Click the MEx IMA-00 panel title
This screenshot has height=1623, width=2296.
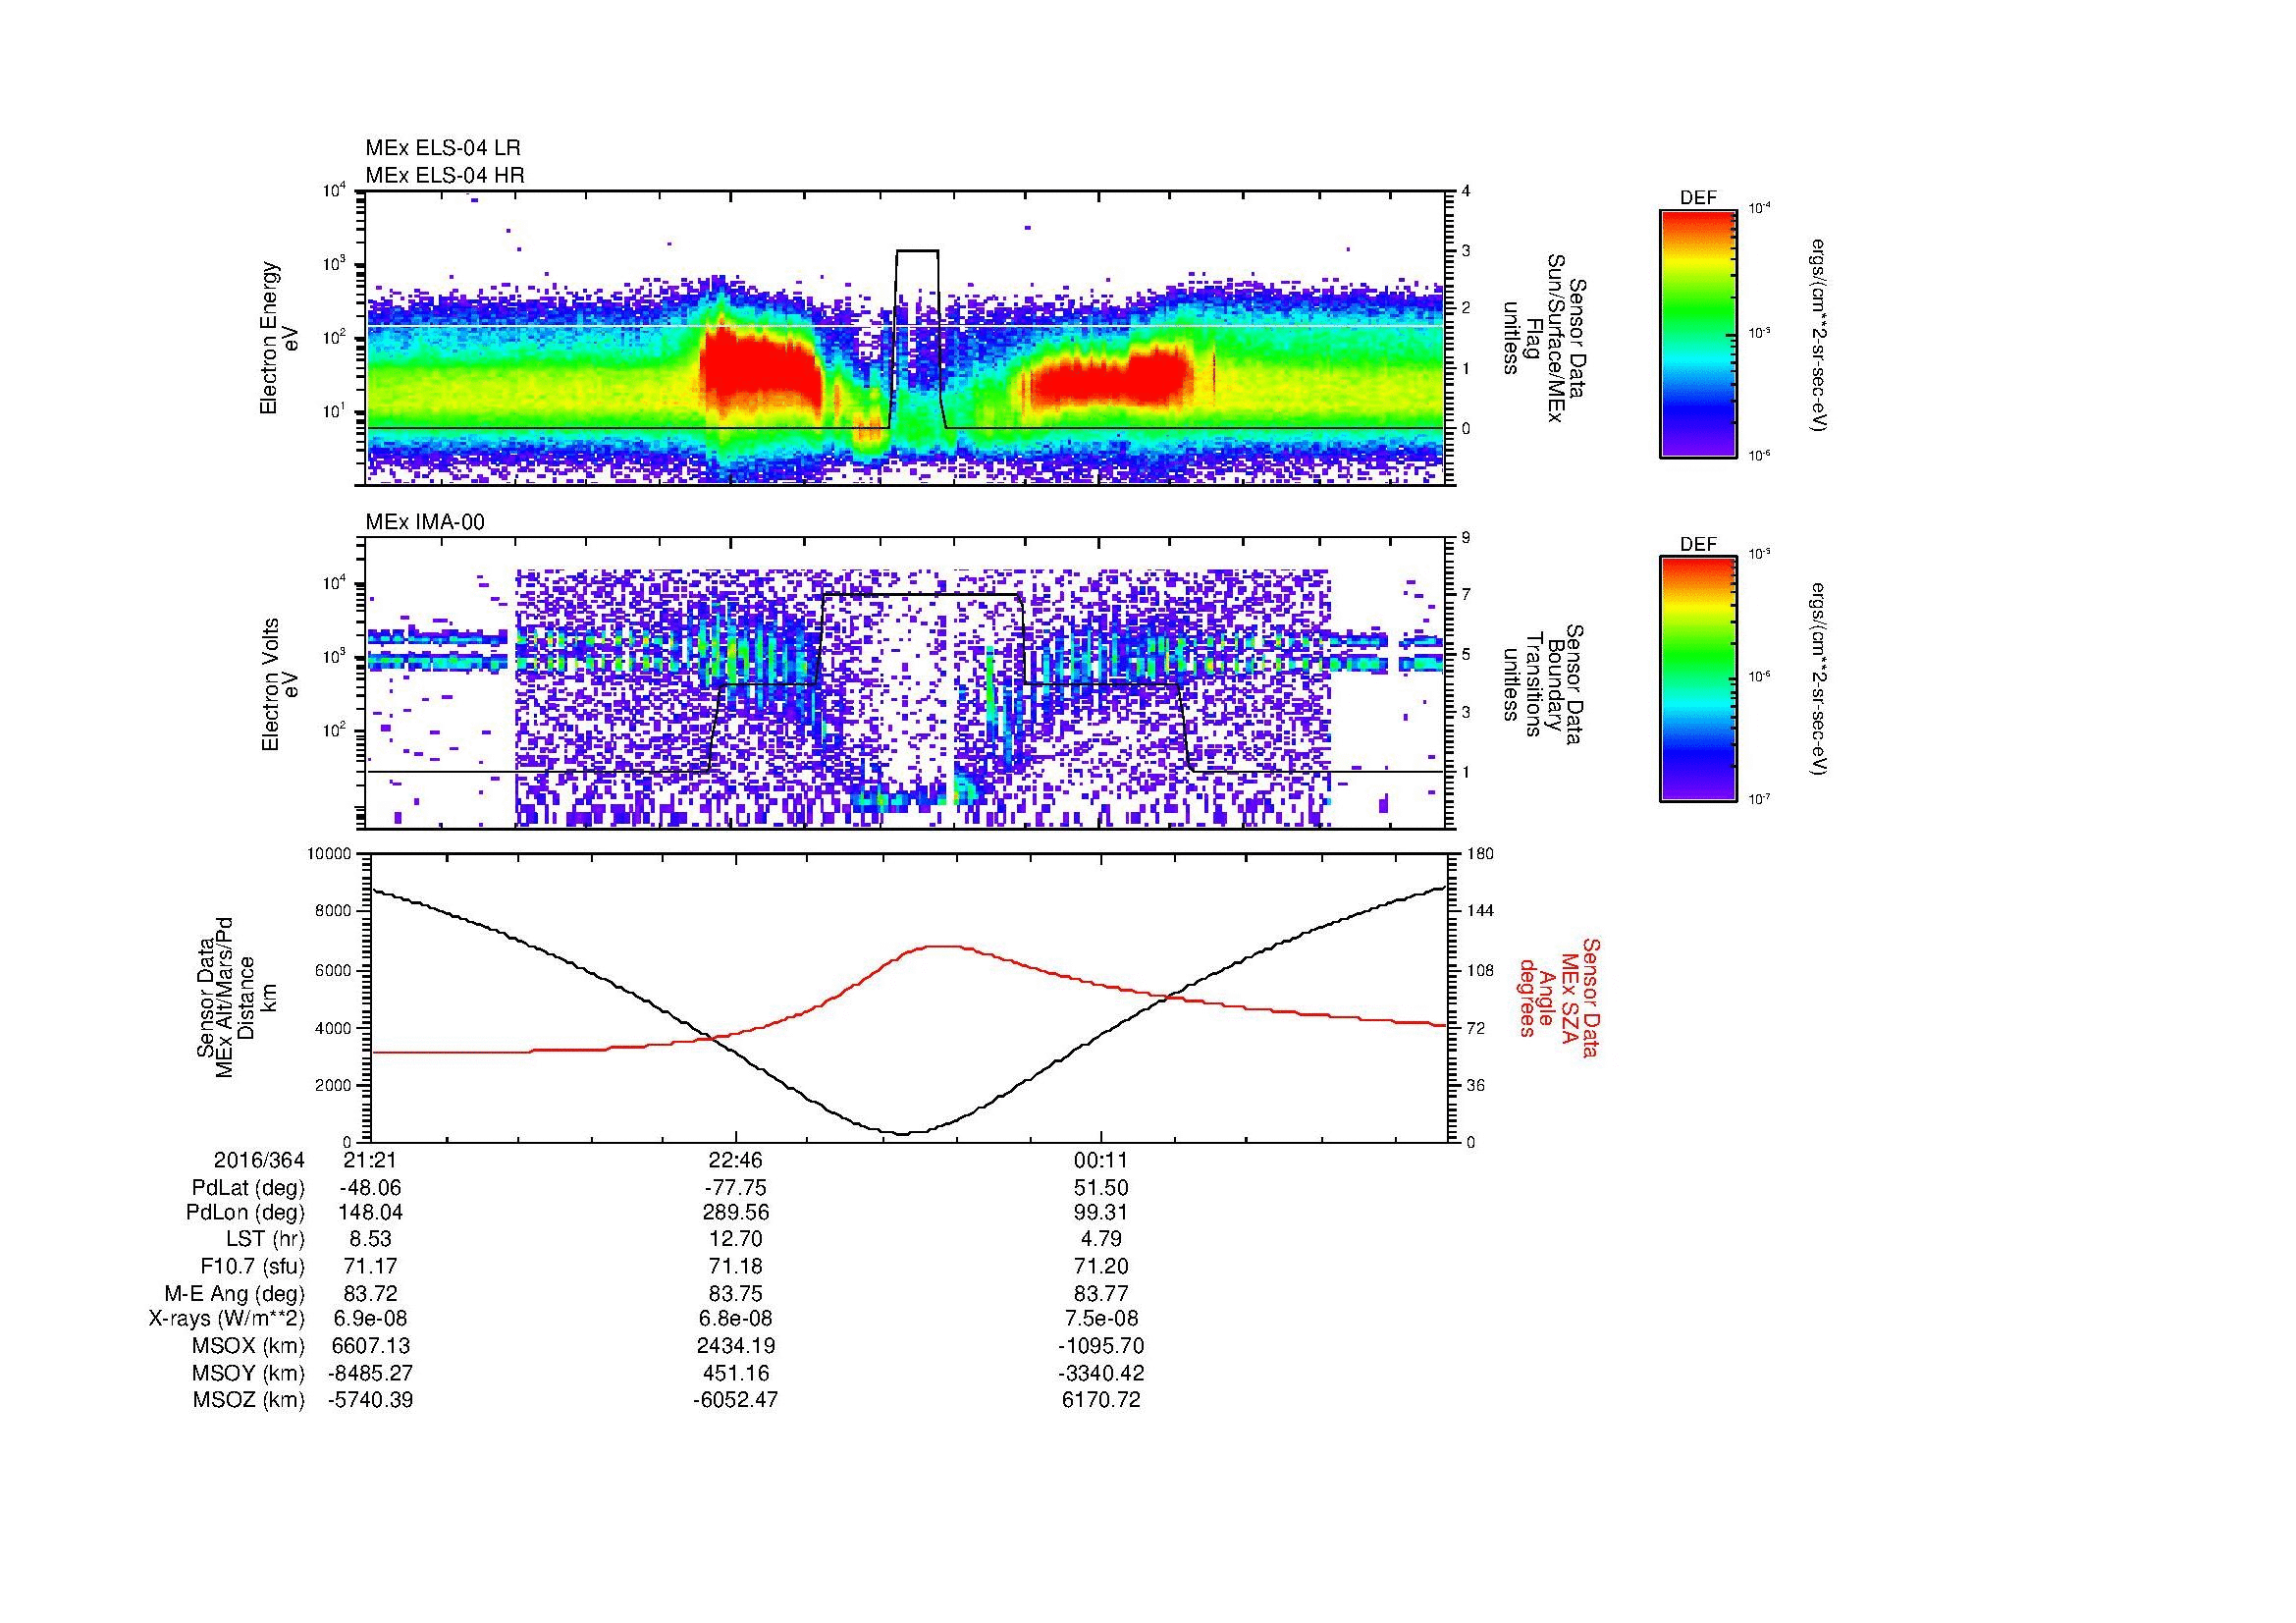pos(425,522)
